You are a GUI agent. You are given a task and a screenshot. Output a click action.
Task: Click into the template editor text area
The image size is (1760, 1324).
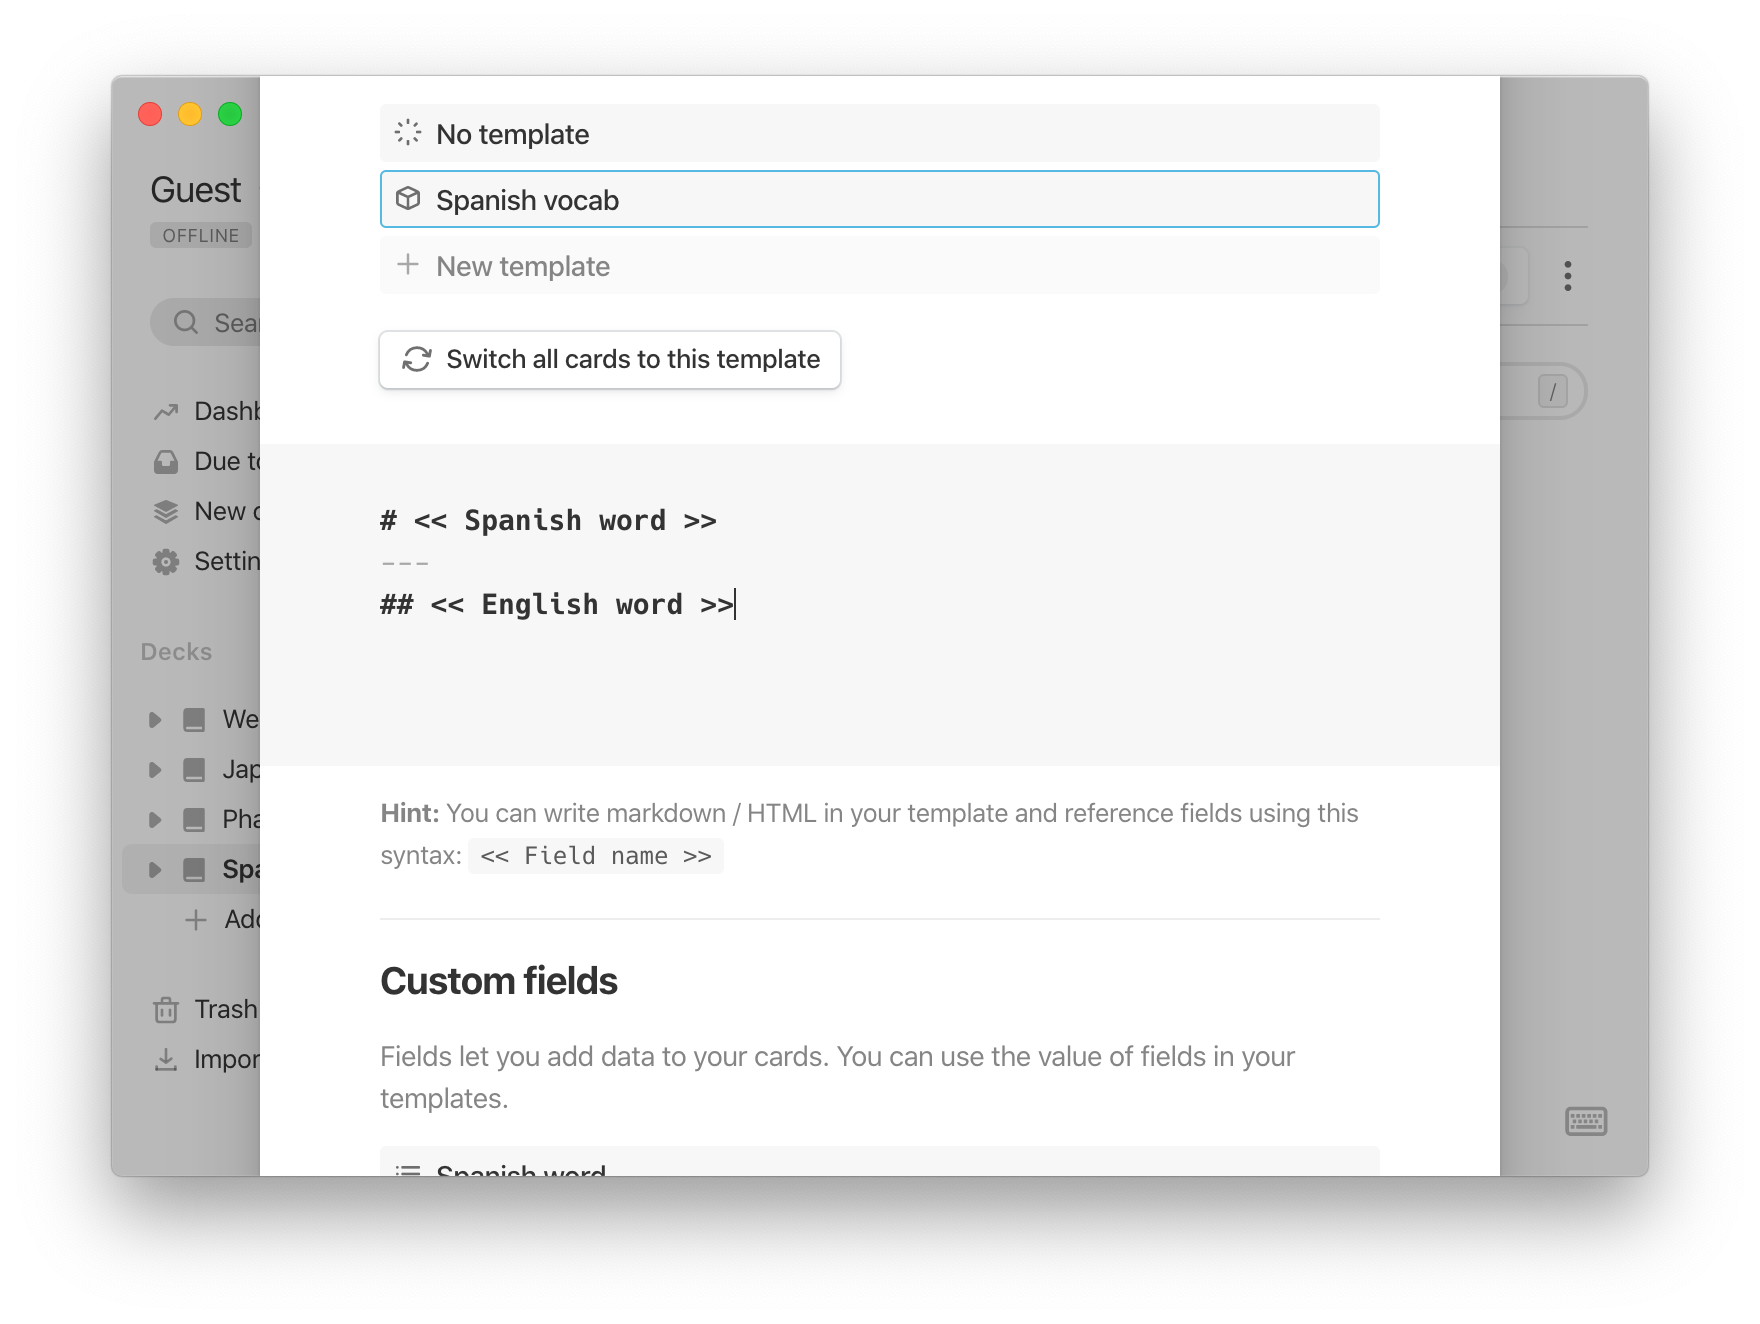coord(879,605)
